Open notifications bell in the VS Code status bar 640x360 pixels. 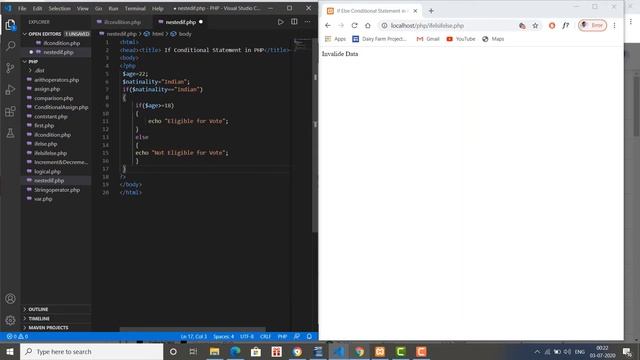309,336
